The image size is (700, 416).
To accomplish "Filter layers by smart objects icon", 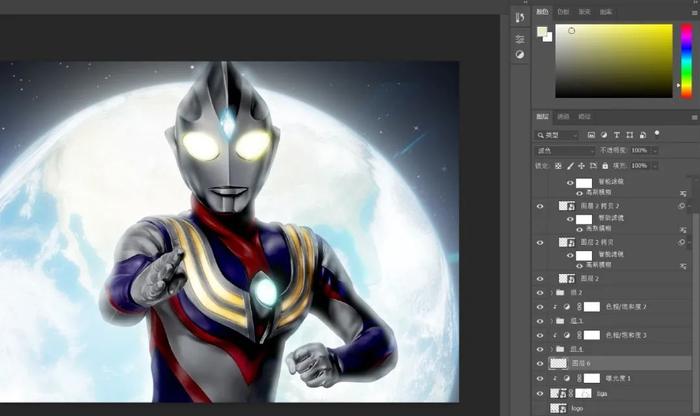I will pyautogui.click(x=643, y=135).
